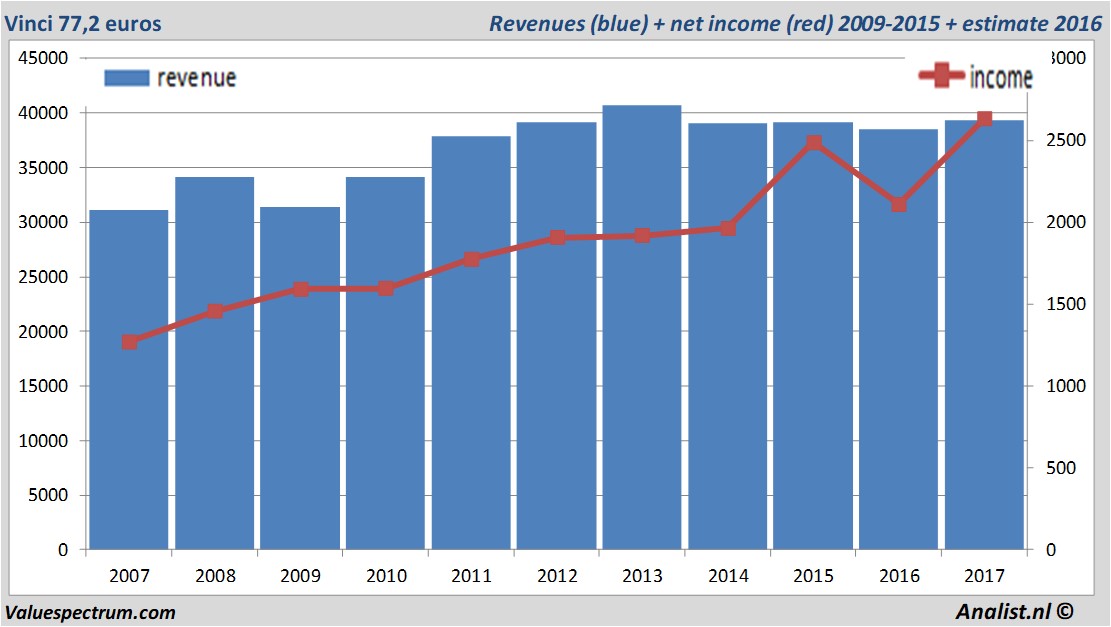1111x627 pixels.
Task: Click the "Analist.nl ©" credit text
Action: (x=1014, y=611)
